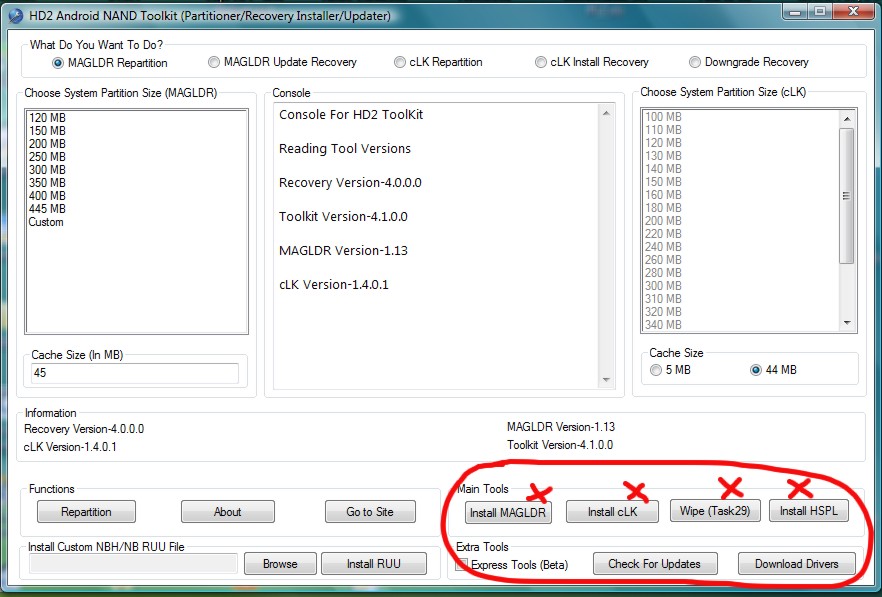Choose MAGLDR Update Recovery option

214,62
